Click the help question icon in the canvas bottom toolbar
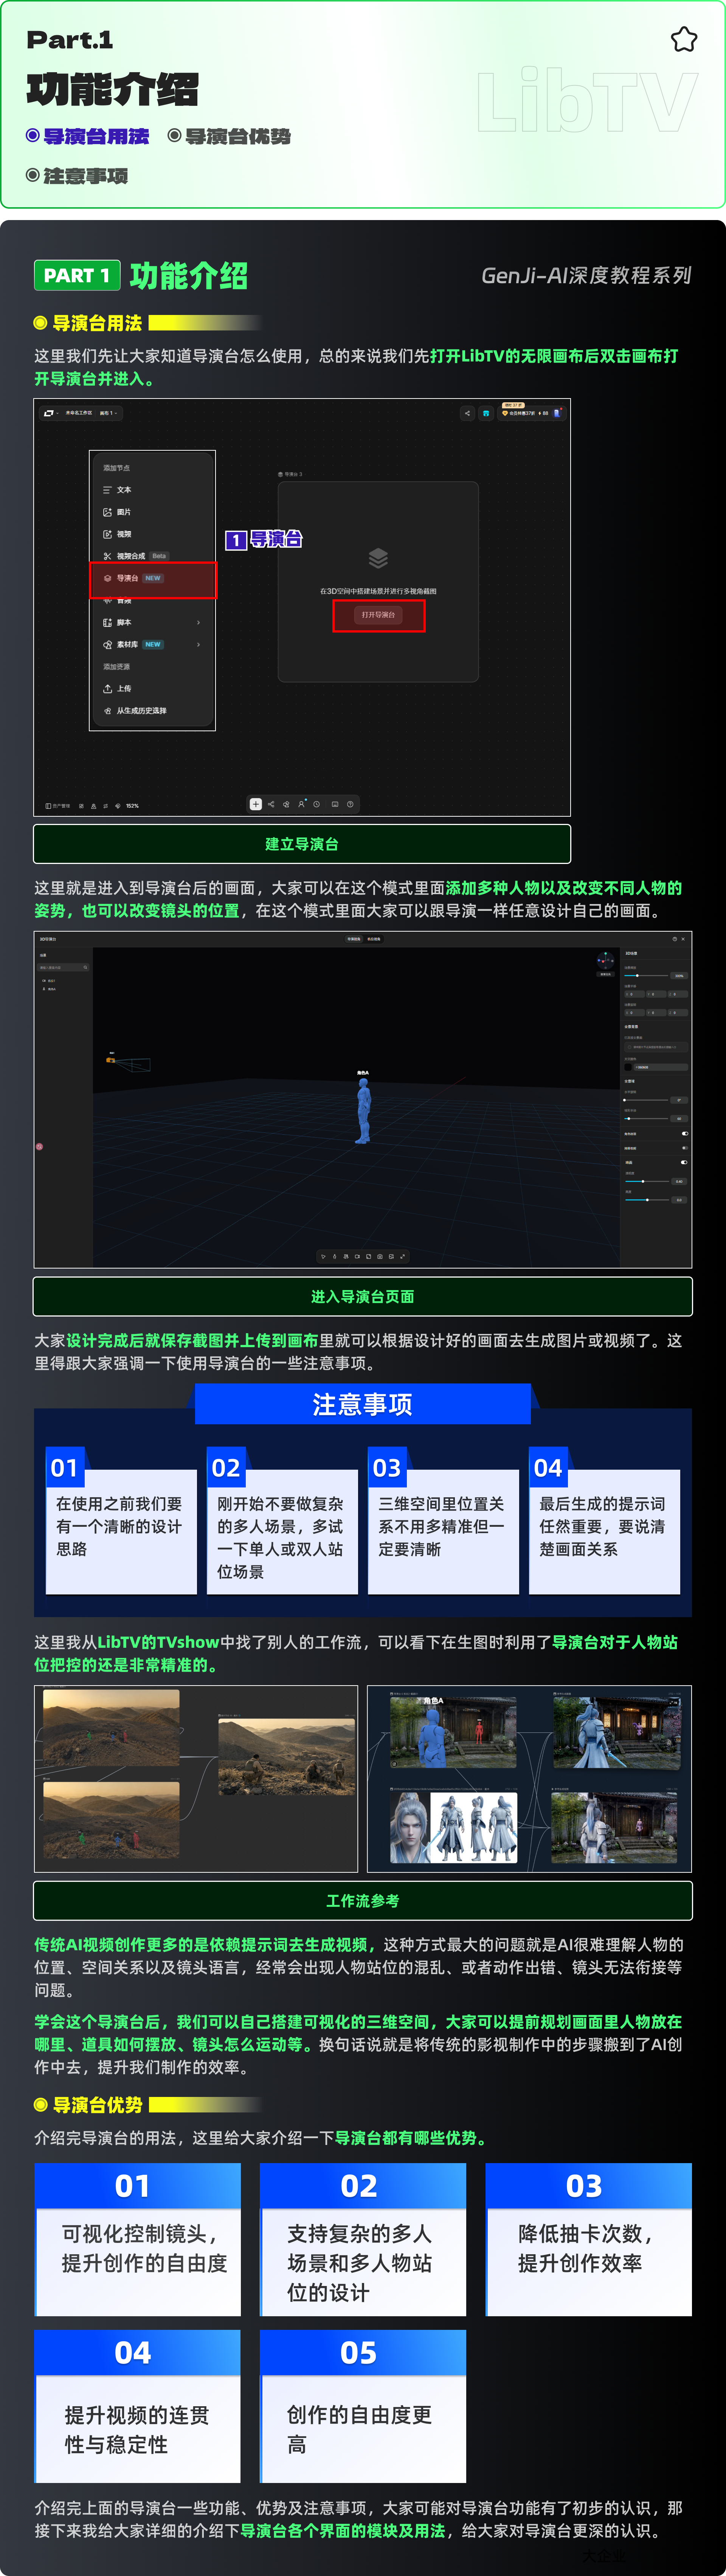Image resolution: width=726 pixels, height=2576 pixels. point(350,804)
